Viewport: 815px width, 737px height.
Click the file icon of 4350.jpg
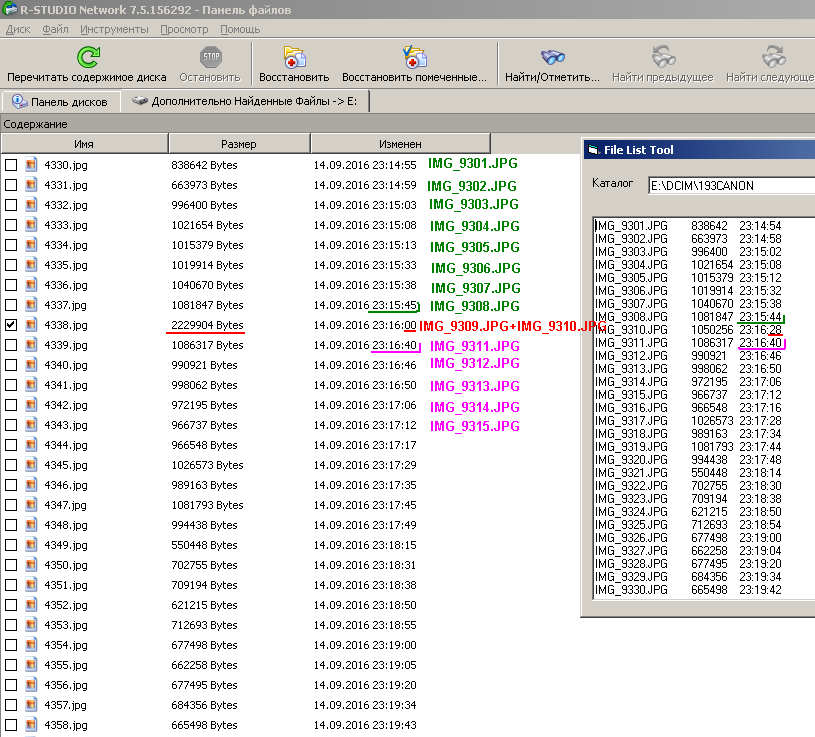31,565
